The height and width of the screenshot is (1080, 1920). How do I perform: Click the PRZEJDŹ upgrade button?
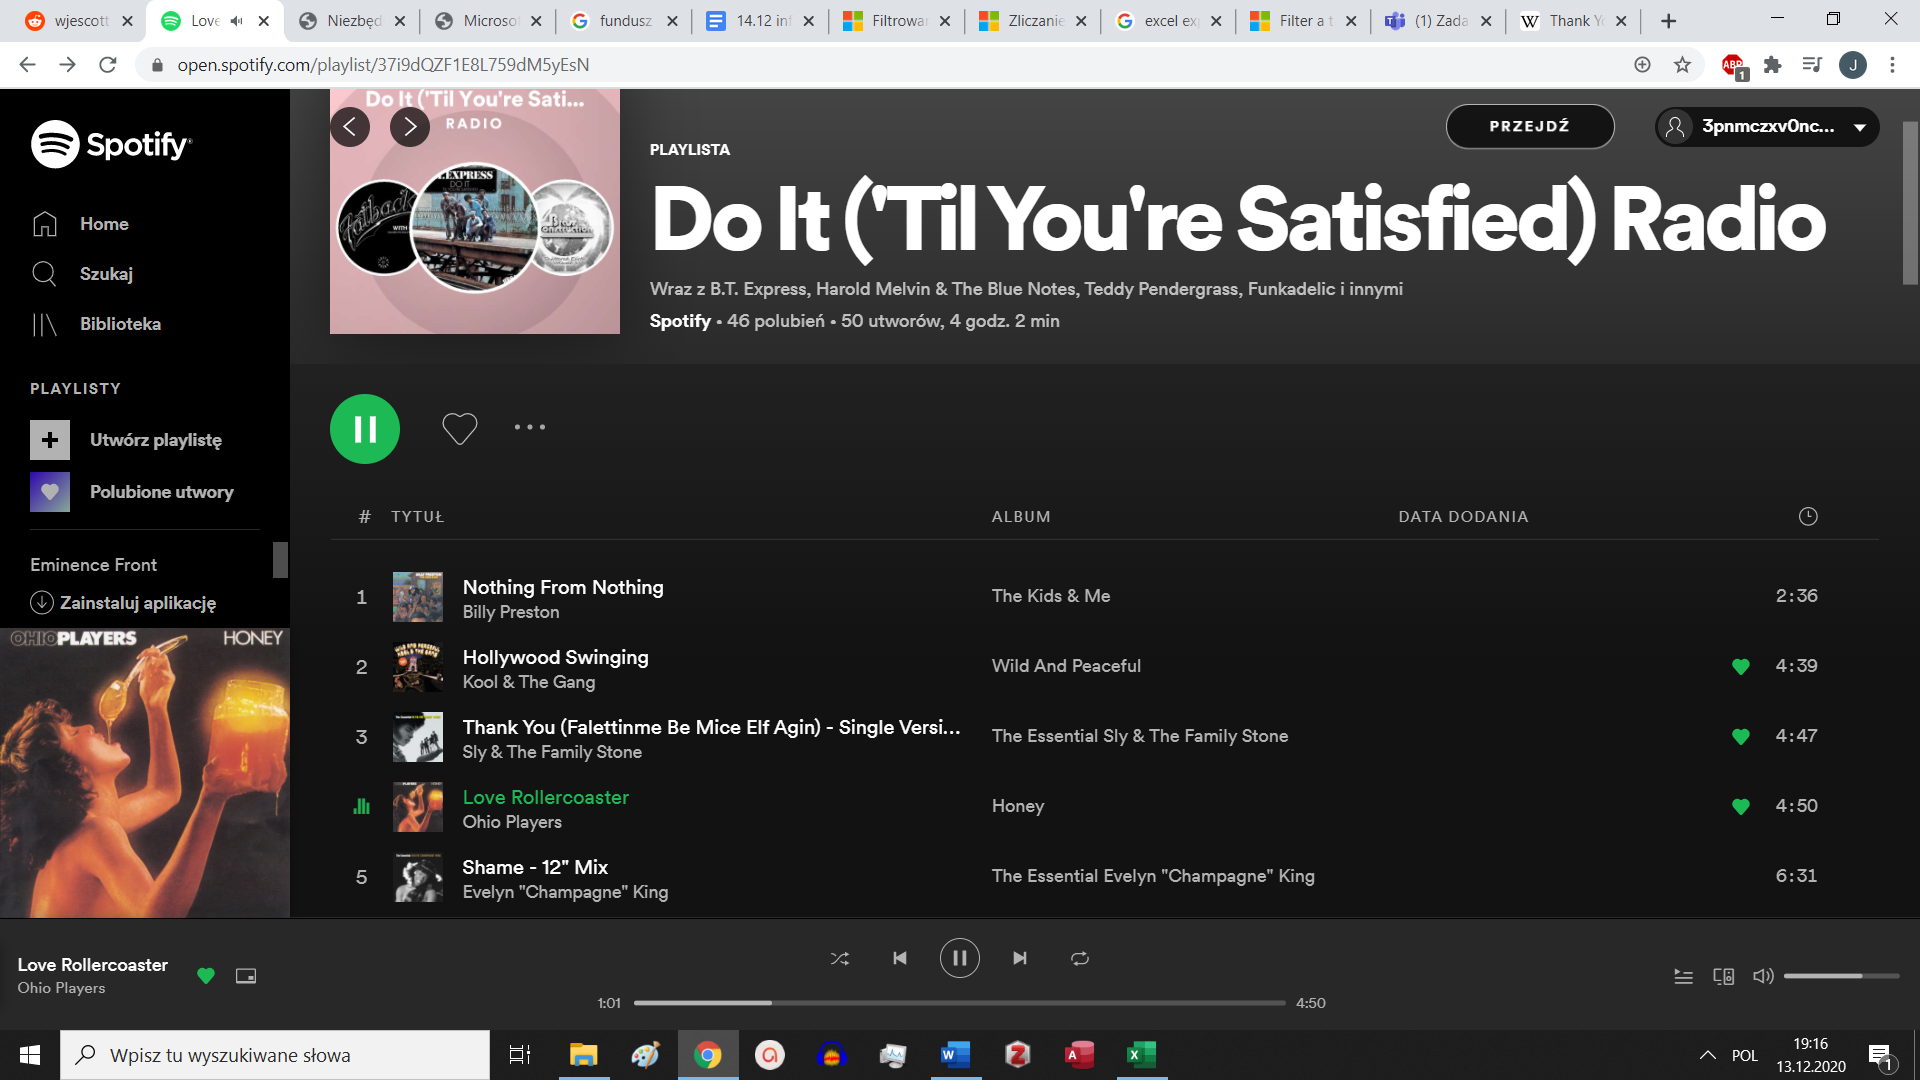pos(1530,127)
